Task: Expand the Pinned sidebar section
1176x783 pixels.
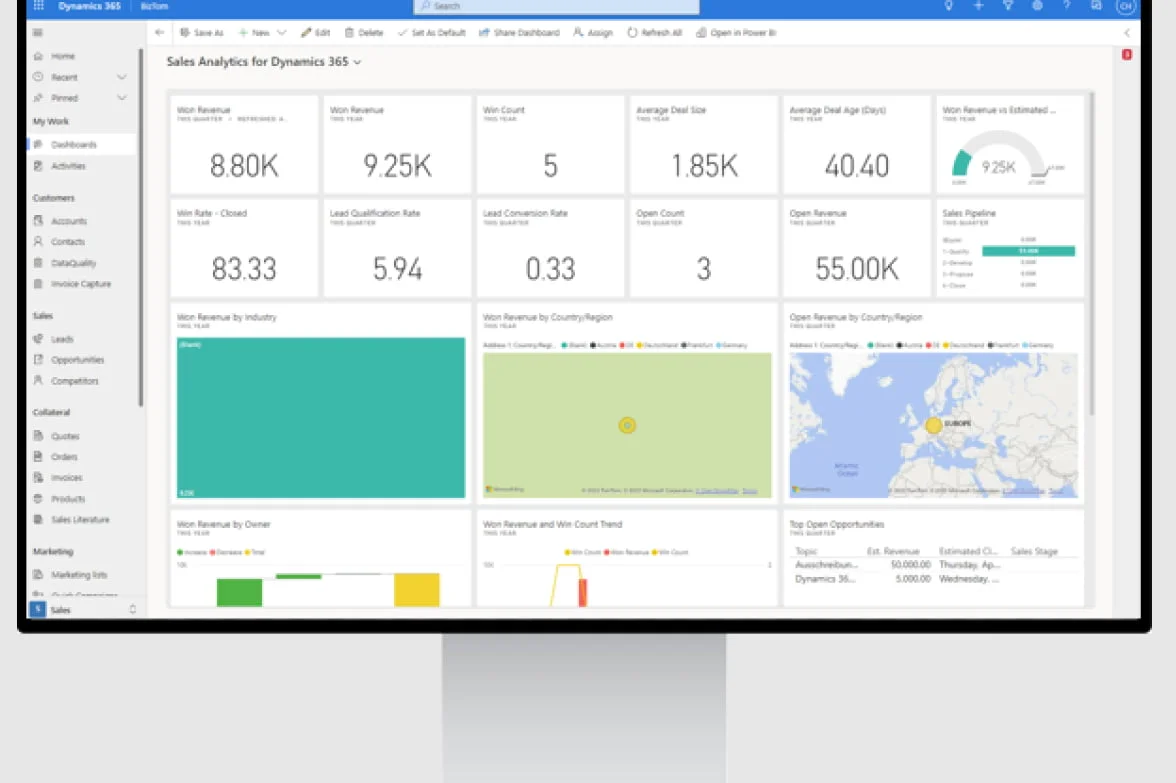Action: pos(121,98)
